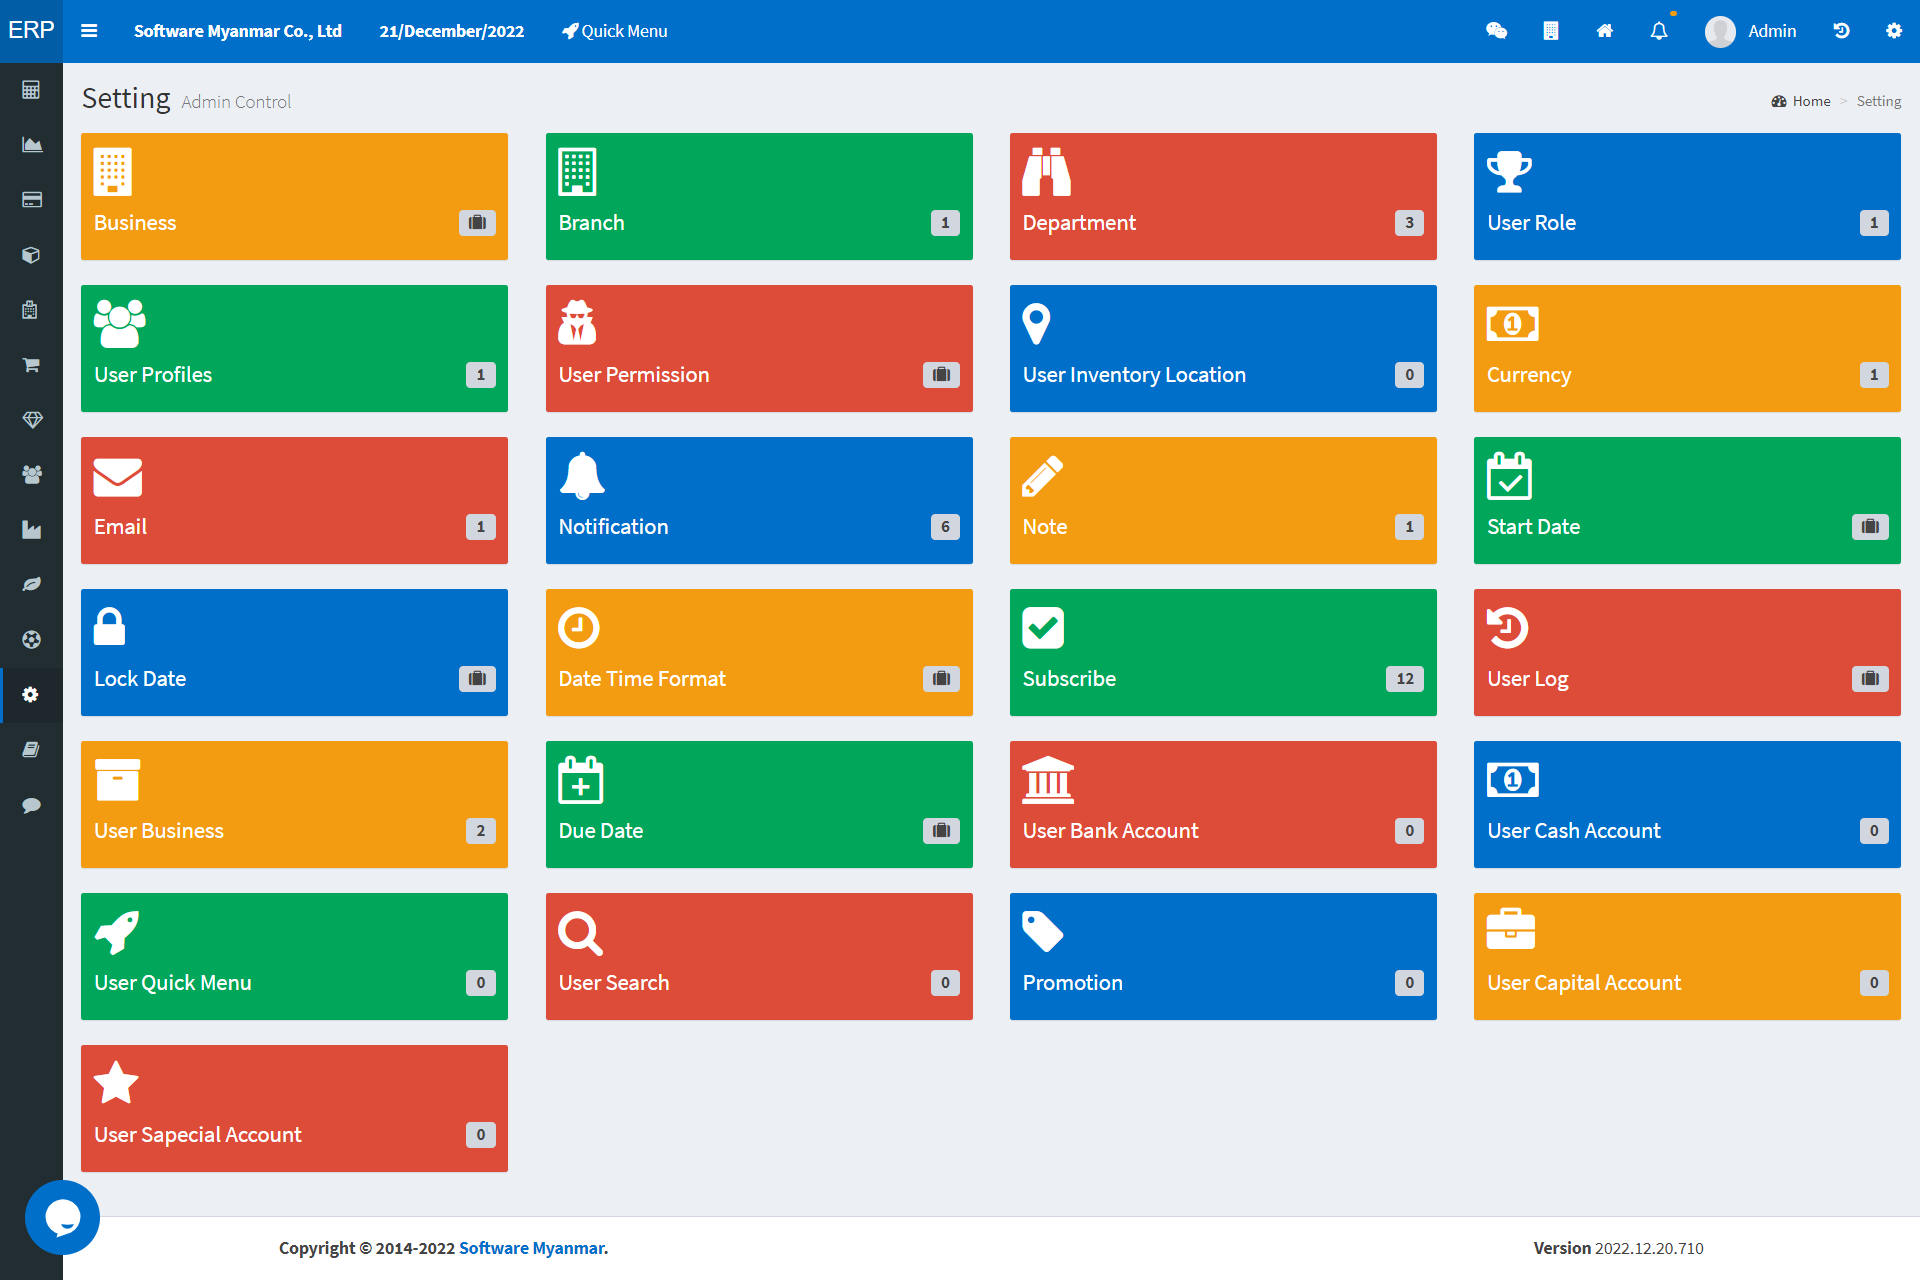Click the Software Myanmar Co., Ltd title

[x=238, y=31]
